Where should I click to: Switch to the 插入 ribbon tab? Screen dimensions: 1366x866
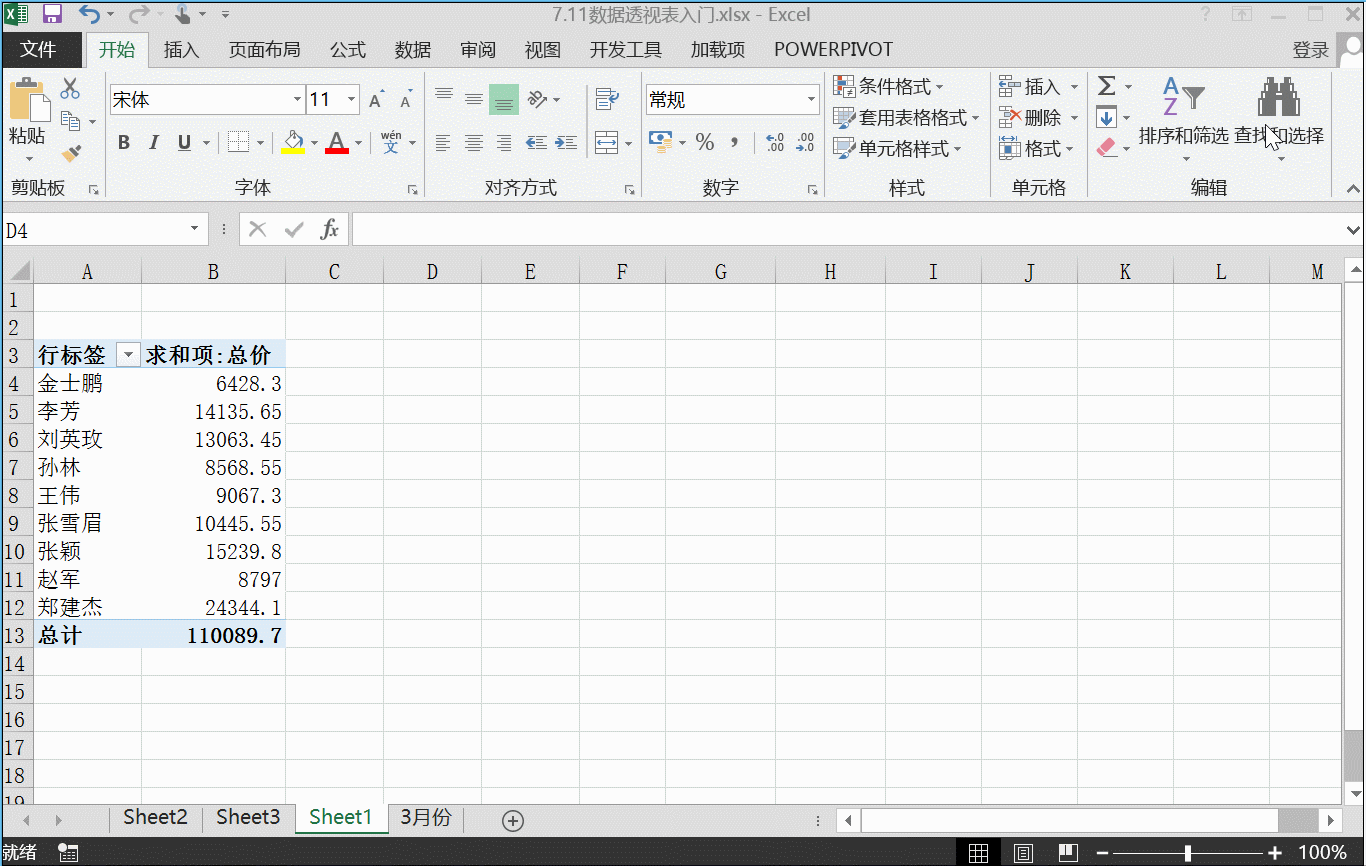pyautogui.click(x=181, y=49)
